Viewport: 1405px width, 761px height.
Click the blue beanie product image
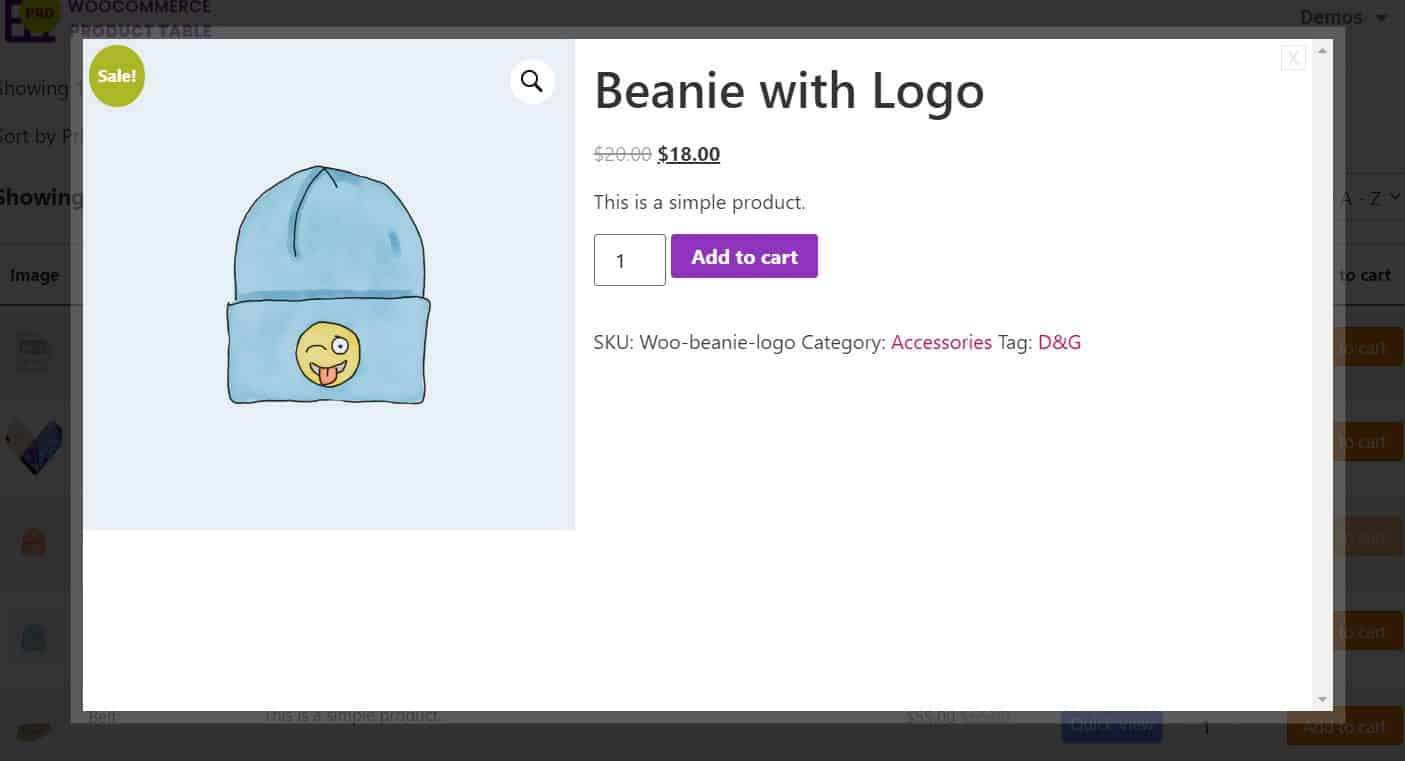328,285
